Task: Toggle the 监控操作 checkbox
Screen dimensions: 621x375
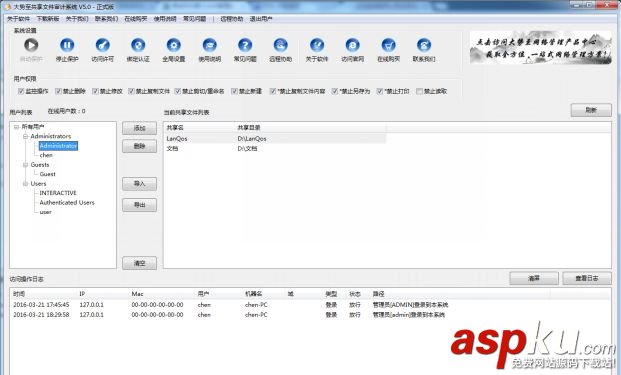Action: pos(21,91)
